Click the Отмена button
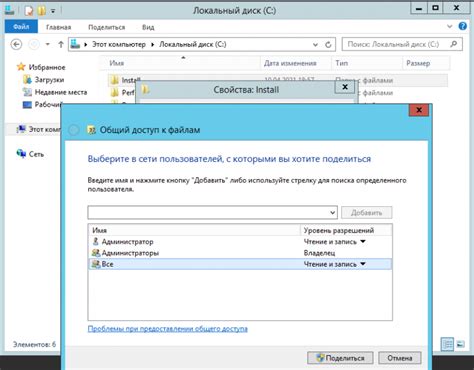 pyautogui.click(x=400, y=358)
